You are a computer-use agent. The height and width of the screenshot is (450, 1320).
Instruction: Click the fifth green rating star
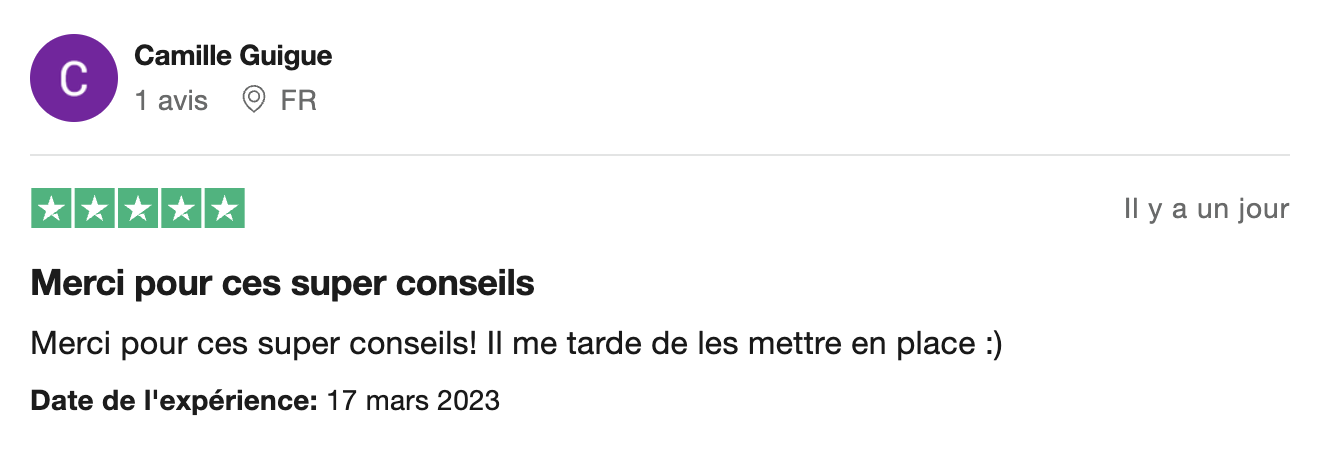[224, 209]
